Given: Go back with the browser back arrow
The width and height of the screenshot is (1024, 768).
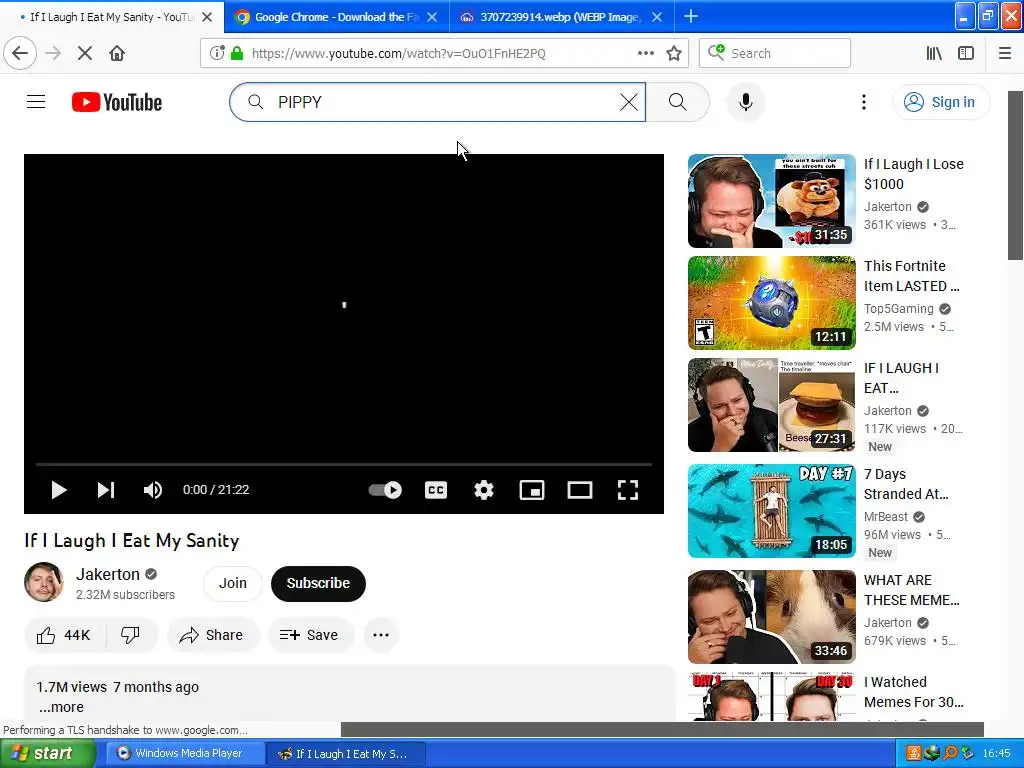Looking at the screenshot, I should click(x=20, y=53).
